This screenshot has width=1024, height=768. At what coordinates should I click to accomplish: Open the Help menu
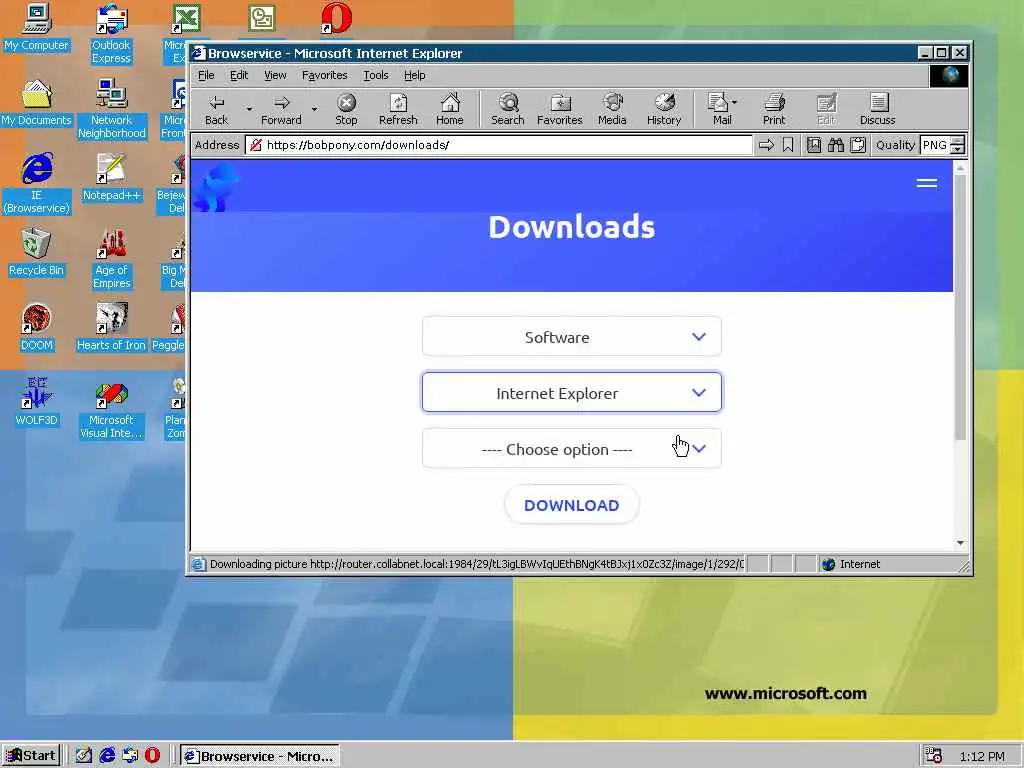[x=414, y=75]
